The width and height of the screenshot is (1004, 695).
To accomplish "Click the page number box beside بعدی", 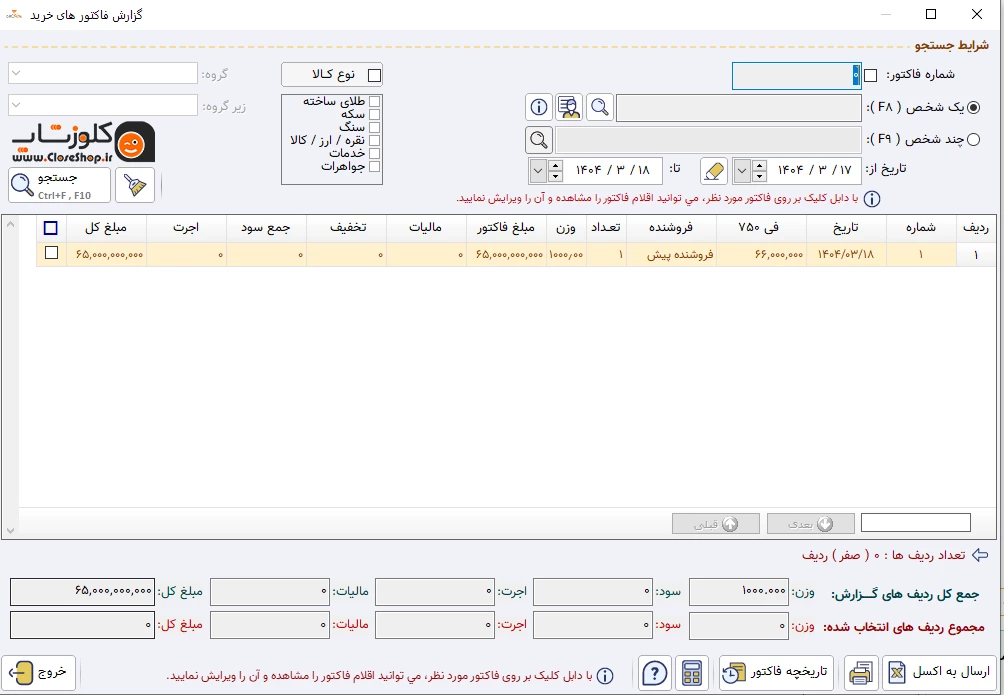I will coord(916,523).
